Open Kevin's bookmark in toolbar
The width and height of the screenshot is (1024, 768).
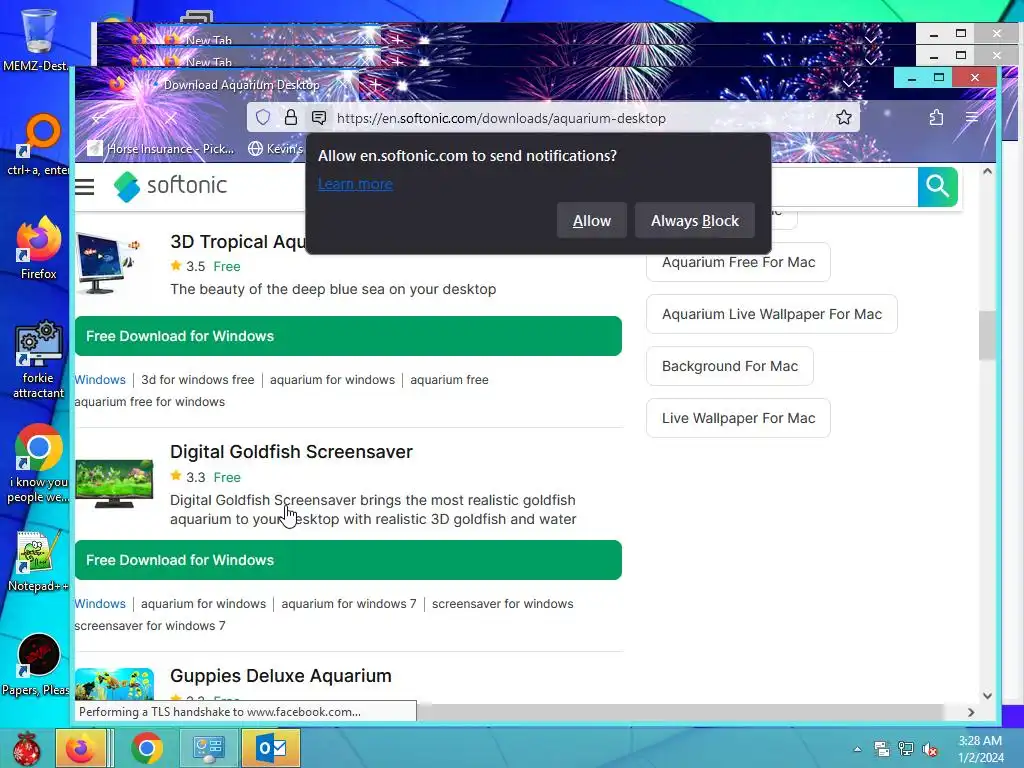[x=276, y=149]
